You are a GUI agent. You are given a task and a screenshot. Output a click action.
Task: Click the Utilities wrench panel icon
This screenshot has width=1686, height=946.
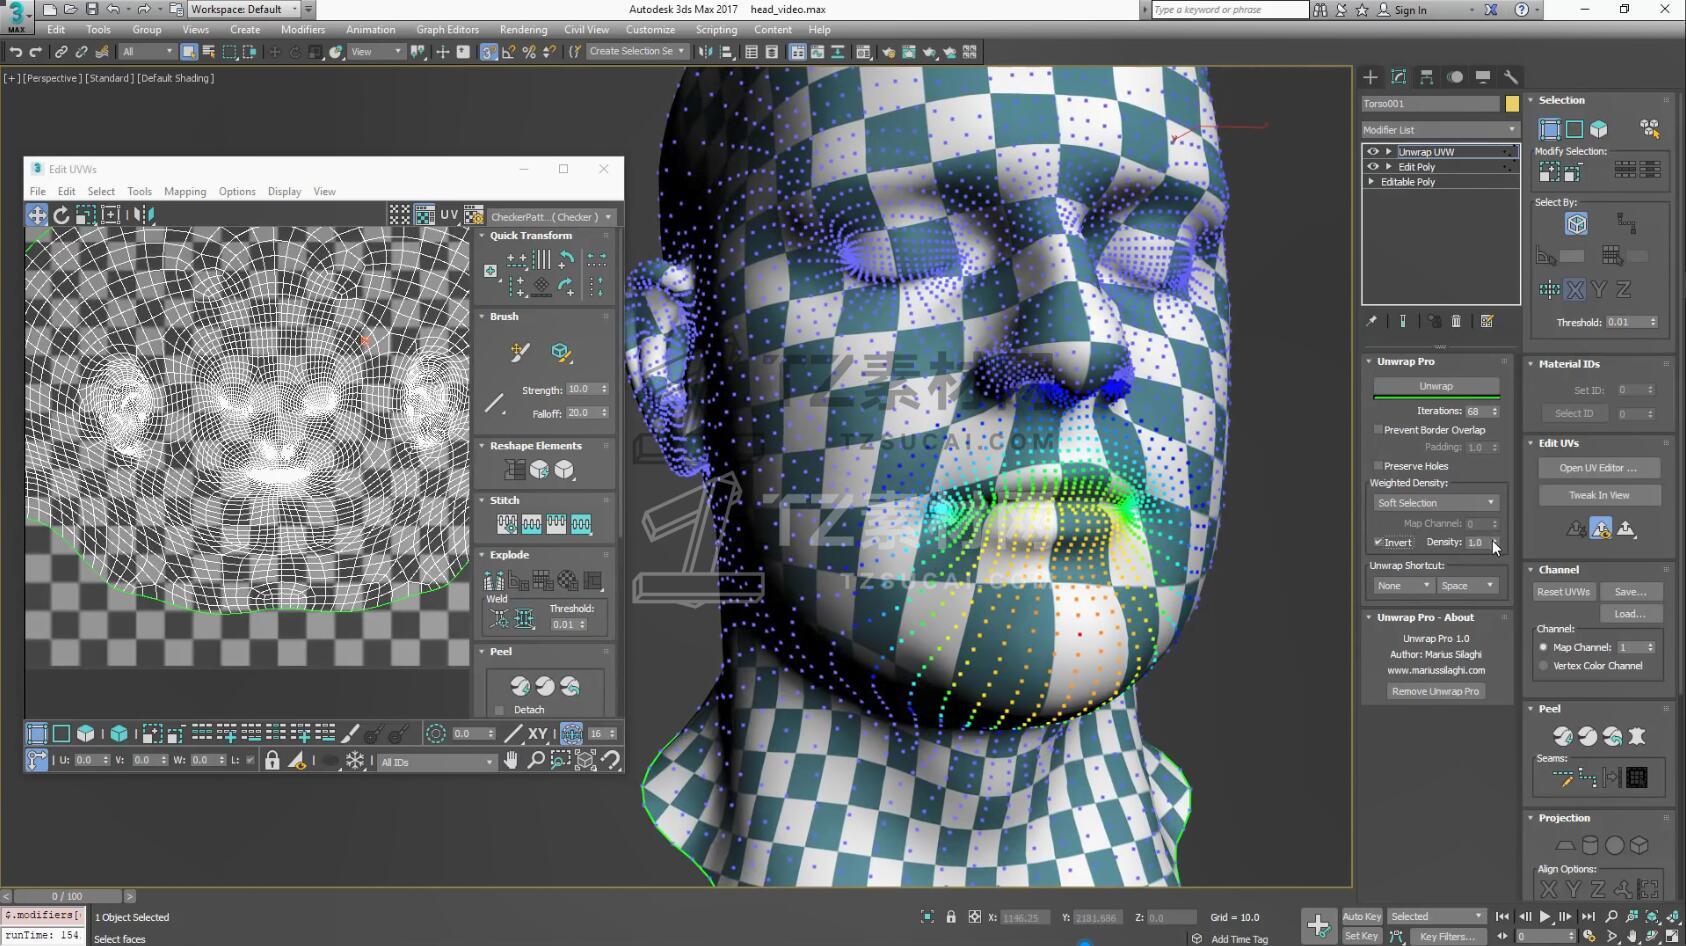1511,77
